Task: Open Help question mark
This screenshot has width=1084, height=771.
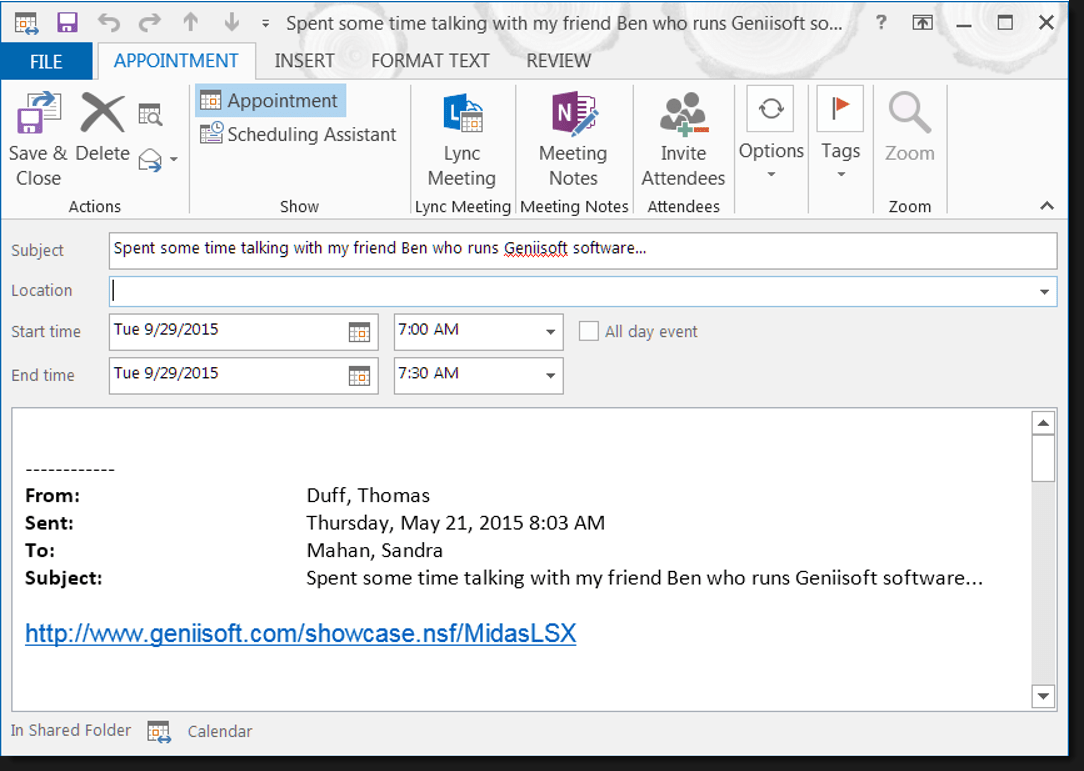Action: [x=881, y=23]
